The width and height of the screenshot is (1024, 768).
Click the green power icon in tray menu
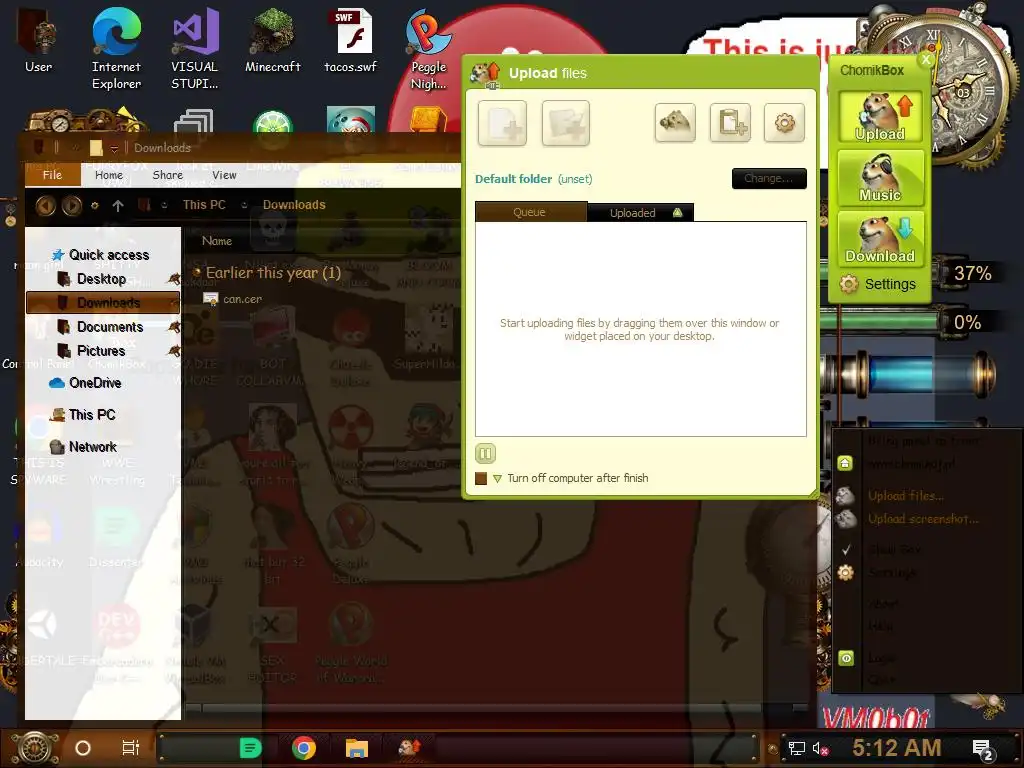846,658
